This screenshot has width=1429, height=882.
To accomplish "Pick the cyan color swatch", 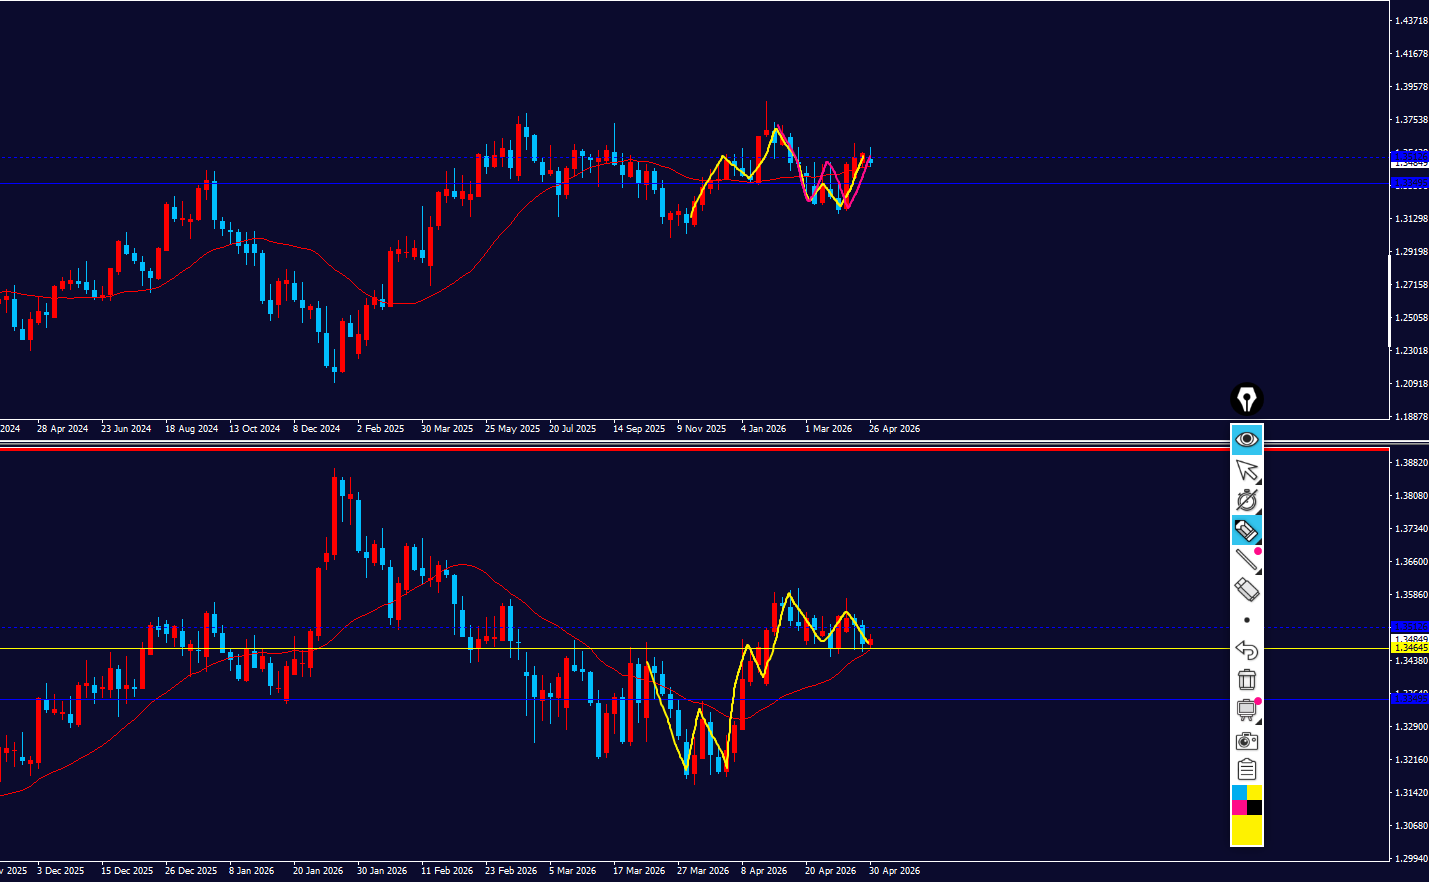I will click(1239, 793).
